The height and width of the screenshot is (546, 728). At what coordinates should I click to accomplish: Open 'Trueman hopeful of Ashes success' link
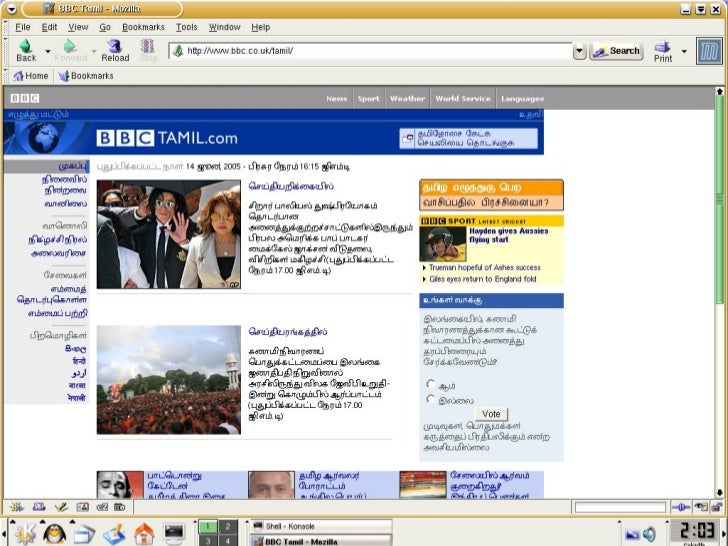[x=484, y=267]
